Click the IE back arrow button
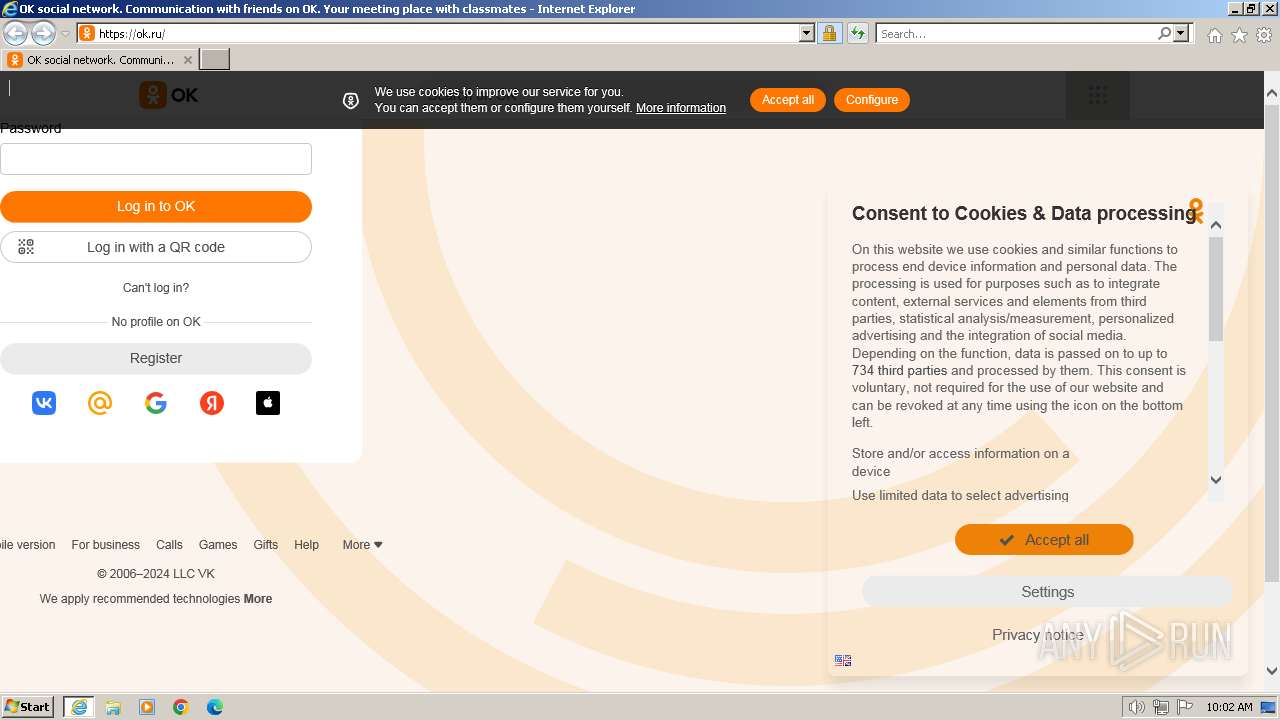Viewport: 1280px width, 720px height. [15, 33]
